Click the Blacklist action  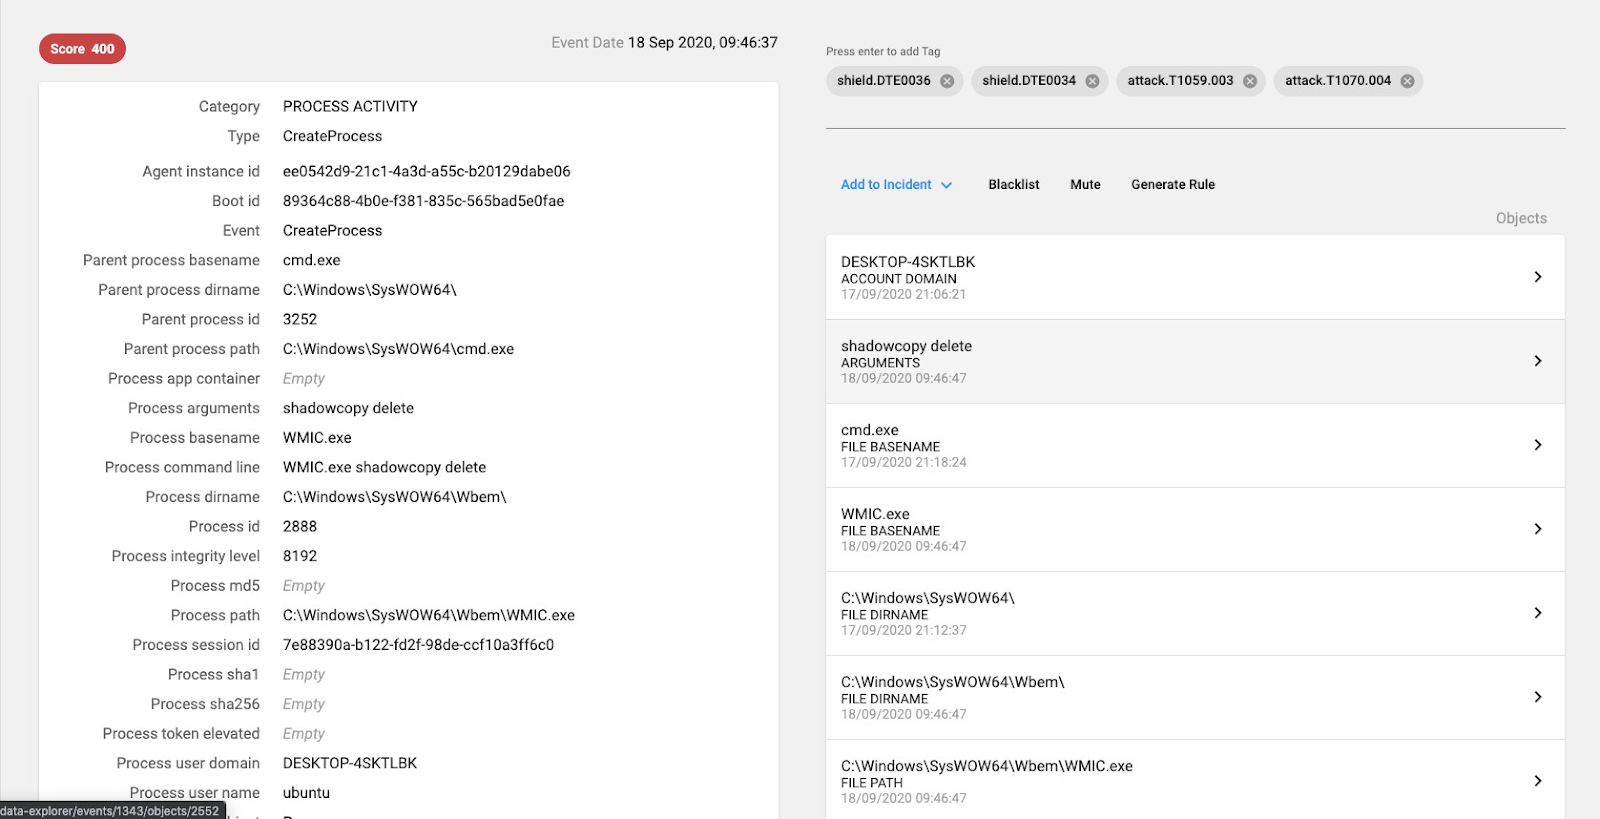pyautogui.click(x=1013, y=185)
